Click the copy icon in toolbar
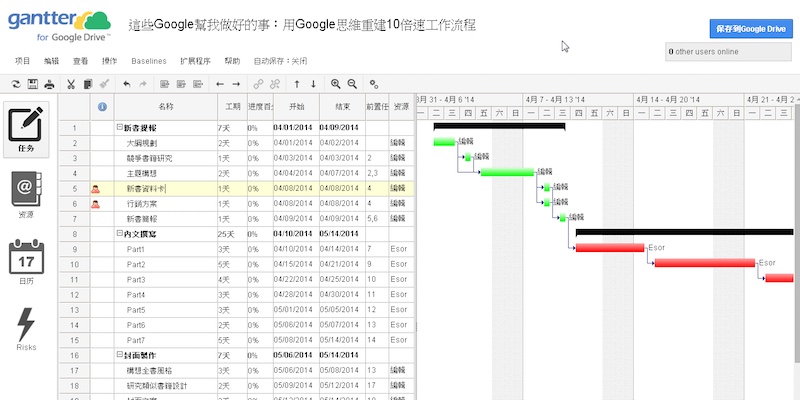The width and height of the screenshot is (800, 400). (x=88, y=84)
